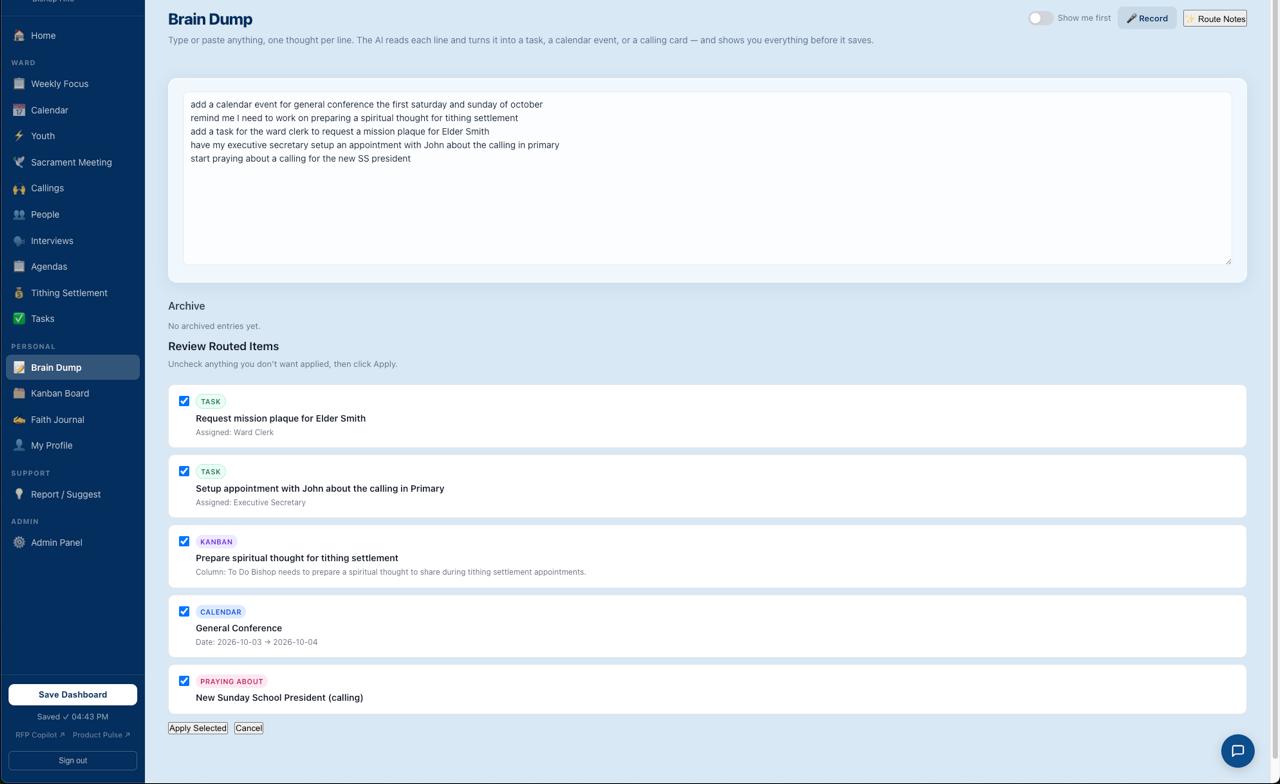Navigate to Kanban Board
This screenshot has width=1280, height=784.
coord(73,393)
